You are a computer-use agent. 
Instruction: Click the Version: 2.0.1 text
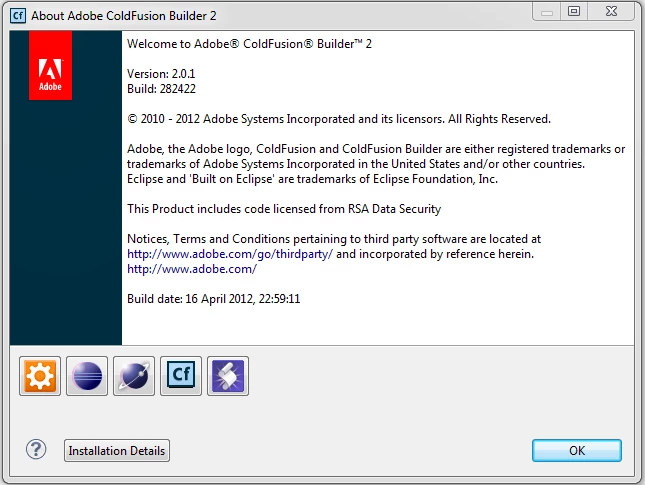point(161,74)
